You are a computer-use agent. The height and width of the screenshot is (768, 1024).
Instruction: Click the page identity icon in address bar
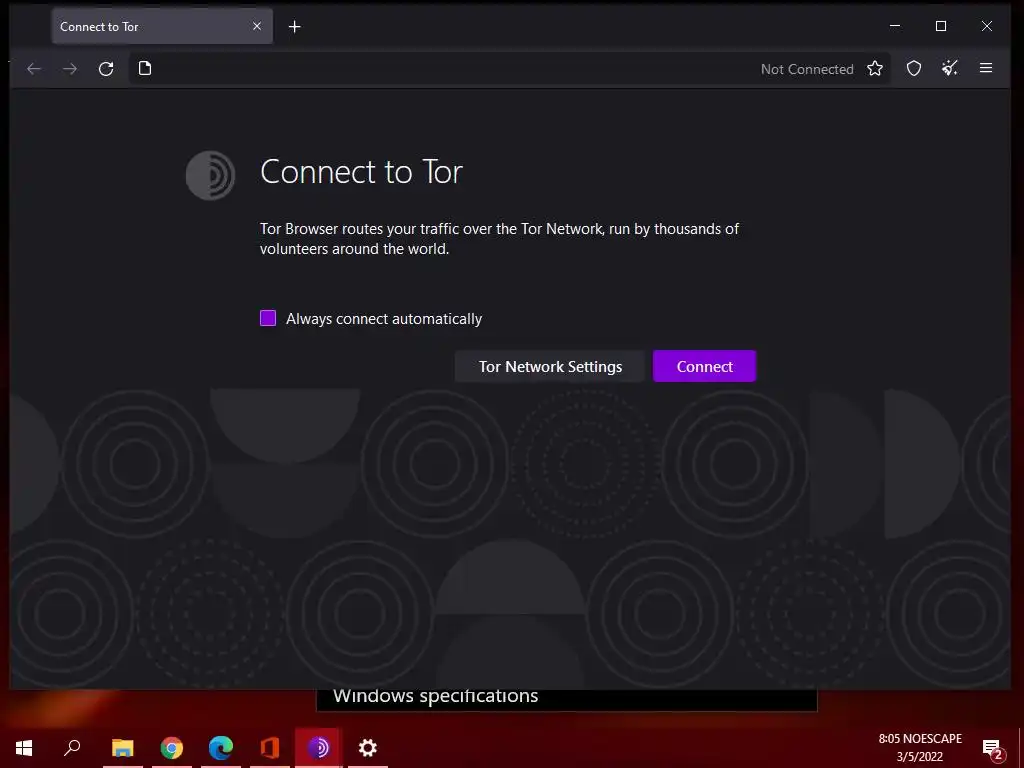pos(145,69)
